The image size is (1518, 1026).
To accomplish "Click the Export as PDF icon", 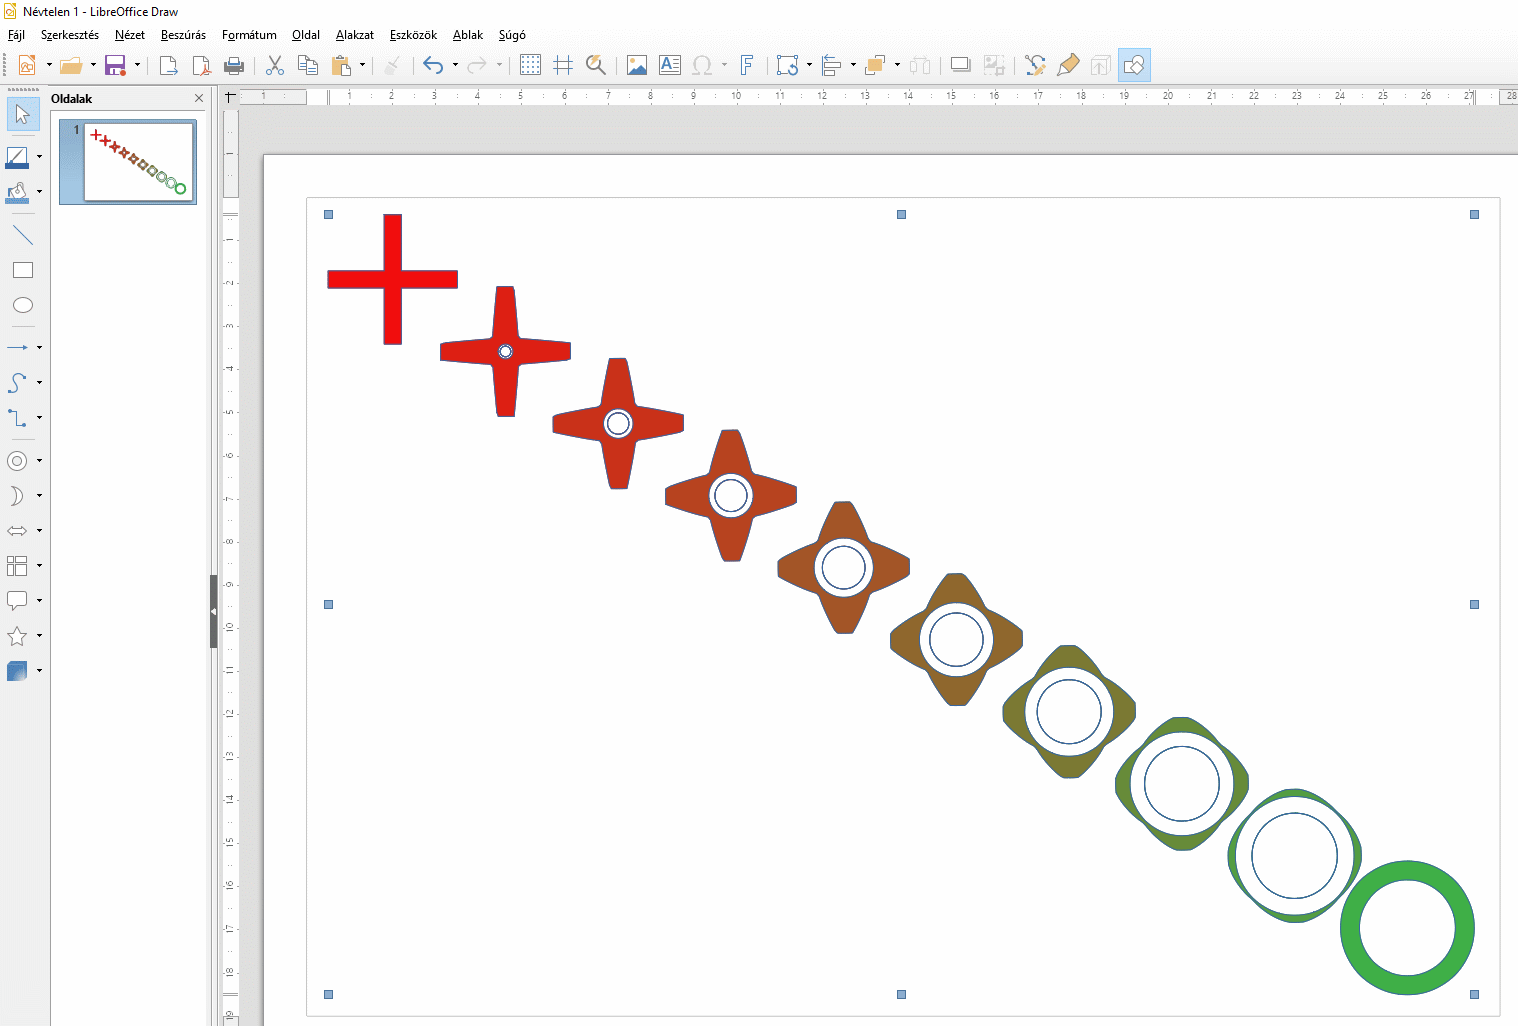I will (201, 66).
